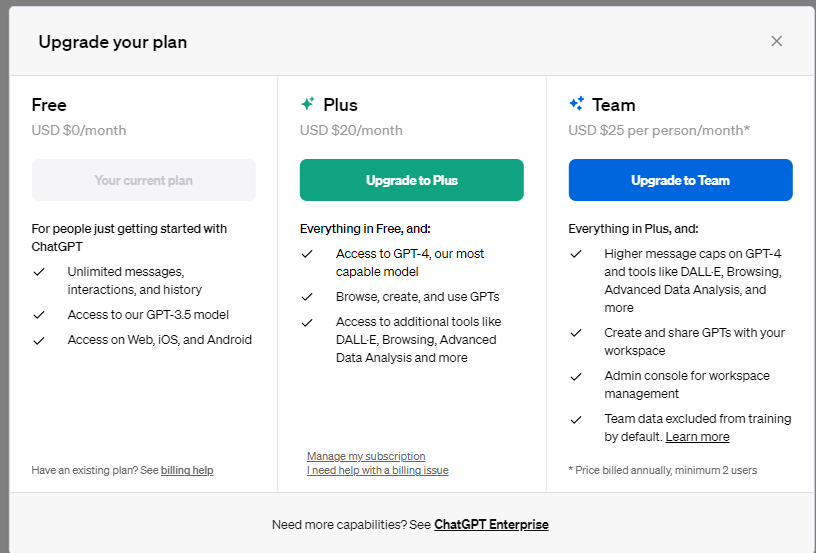Click the Plus plan sparkle icon
The image size is (816, 553).
click(x=308, y=104)
